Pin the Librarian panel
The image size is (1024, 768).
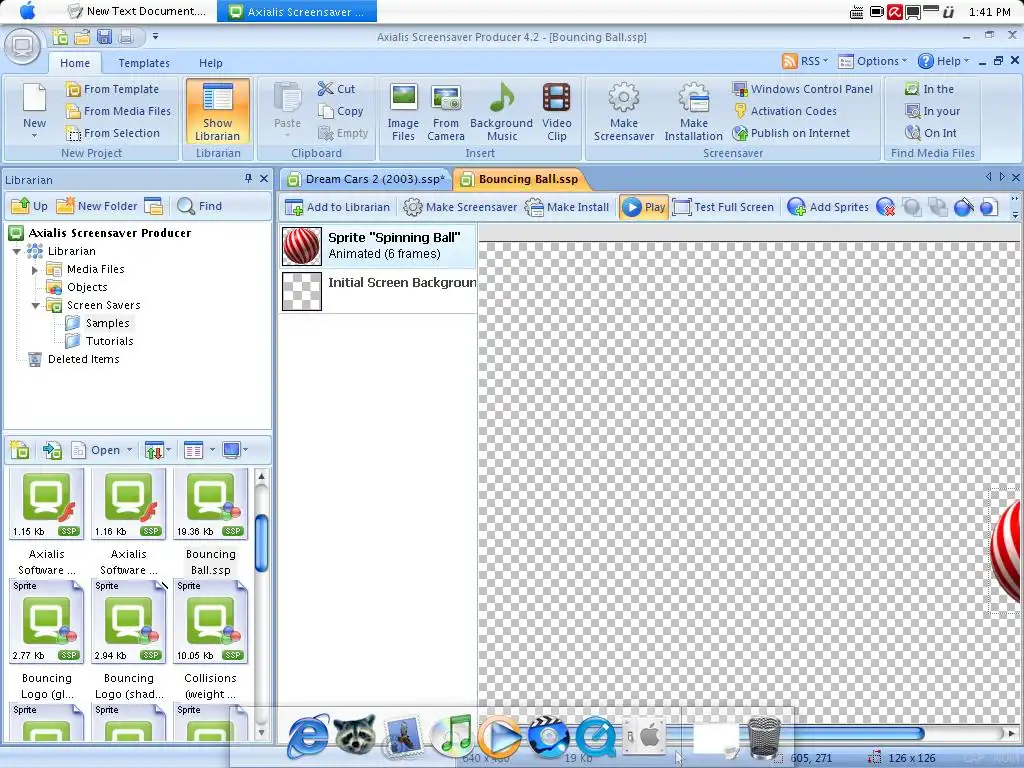(248, 178)
